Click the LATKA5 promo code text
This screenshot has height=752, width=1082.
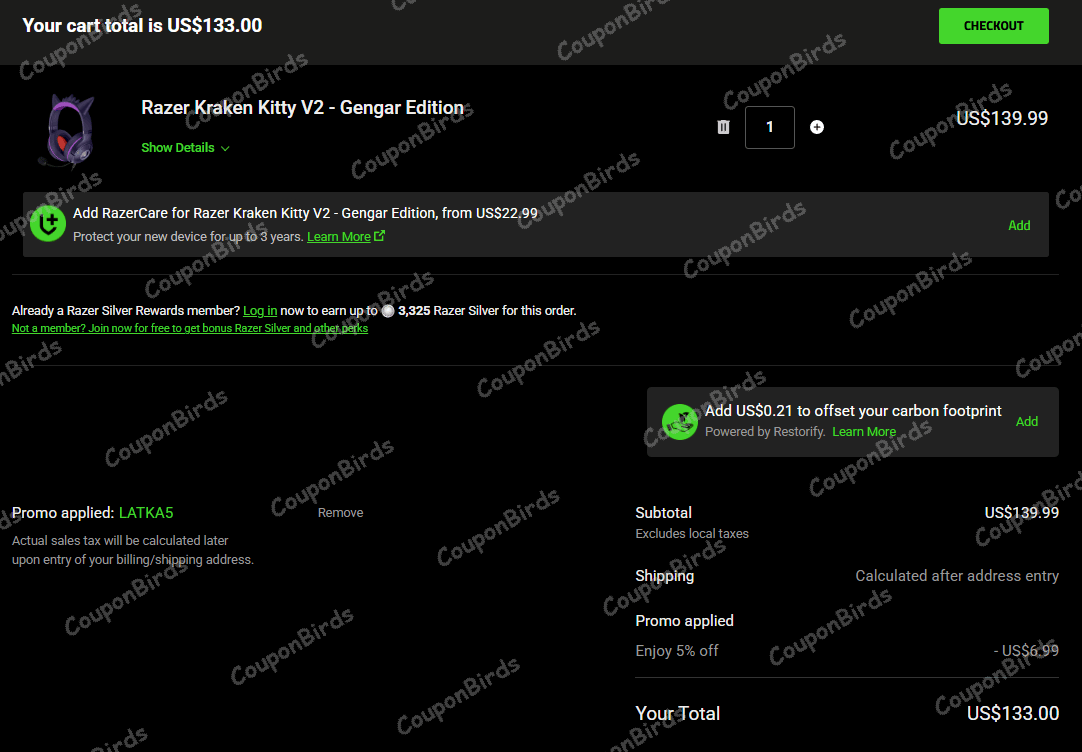click(x=146, y=513)
